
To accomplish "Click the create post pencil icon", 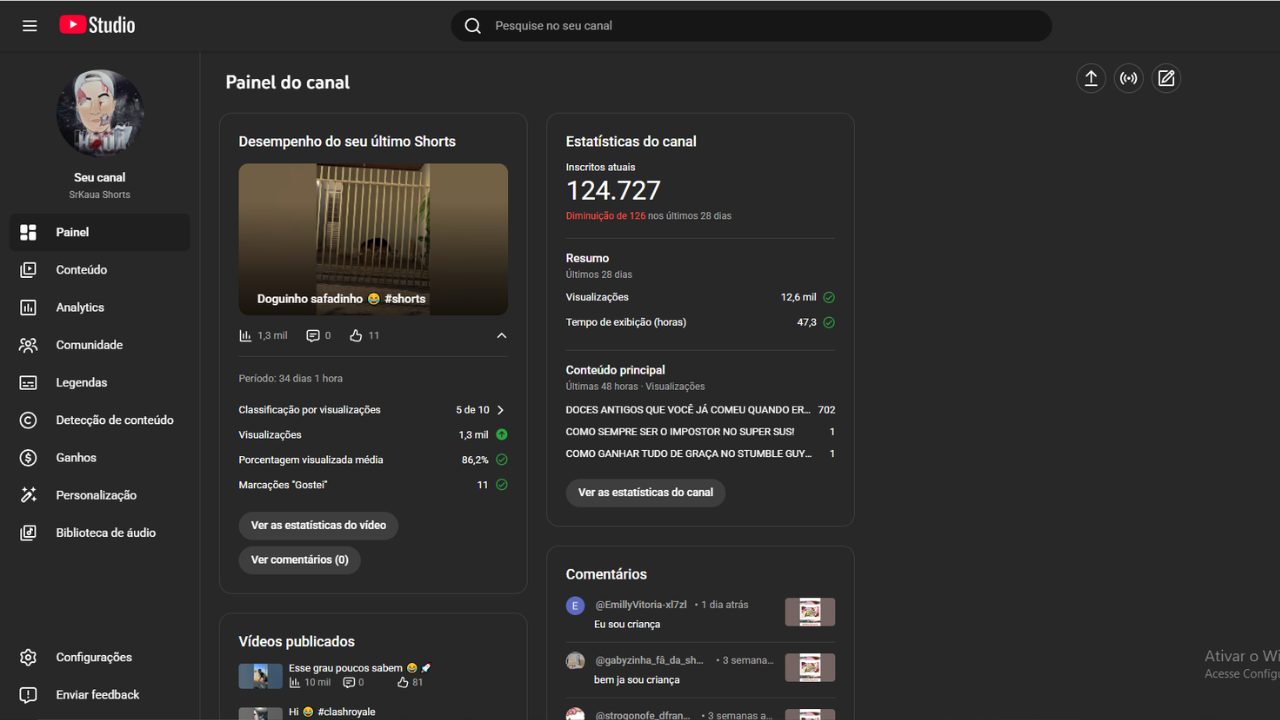I will point(1166,79).
